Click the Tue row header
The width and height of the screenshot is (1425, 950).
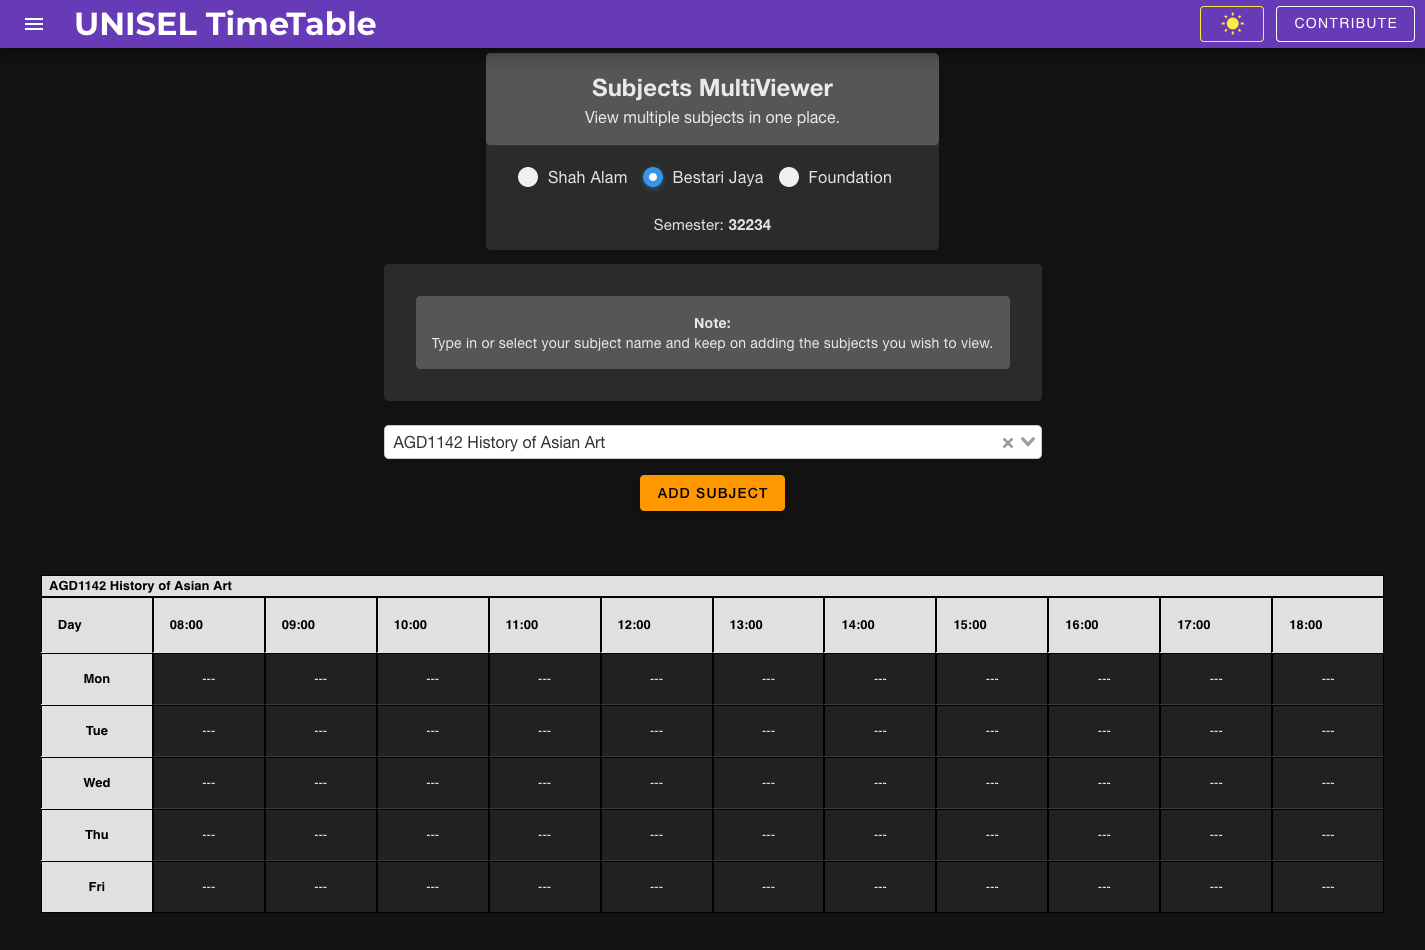(97, 731)
